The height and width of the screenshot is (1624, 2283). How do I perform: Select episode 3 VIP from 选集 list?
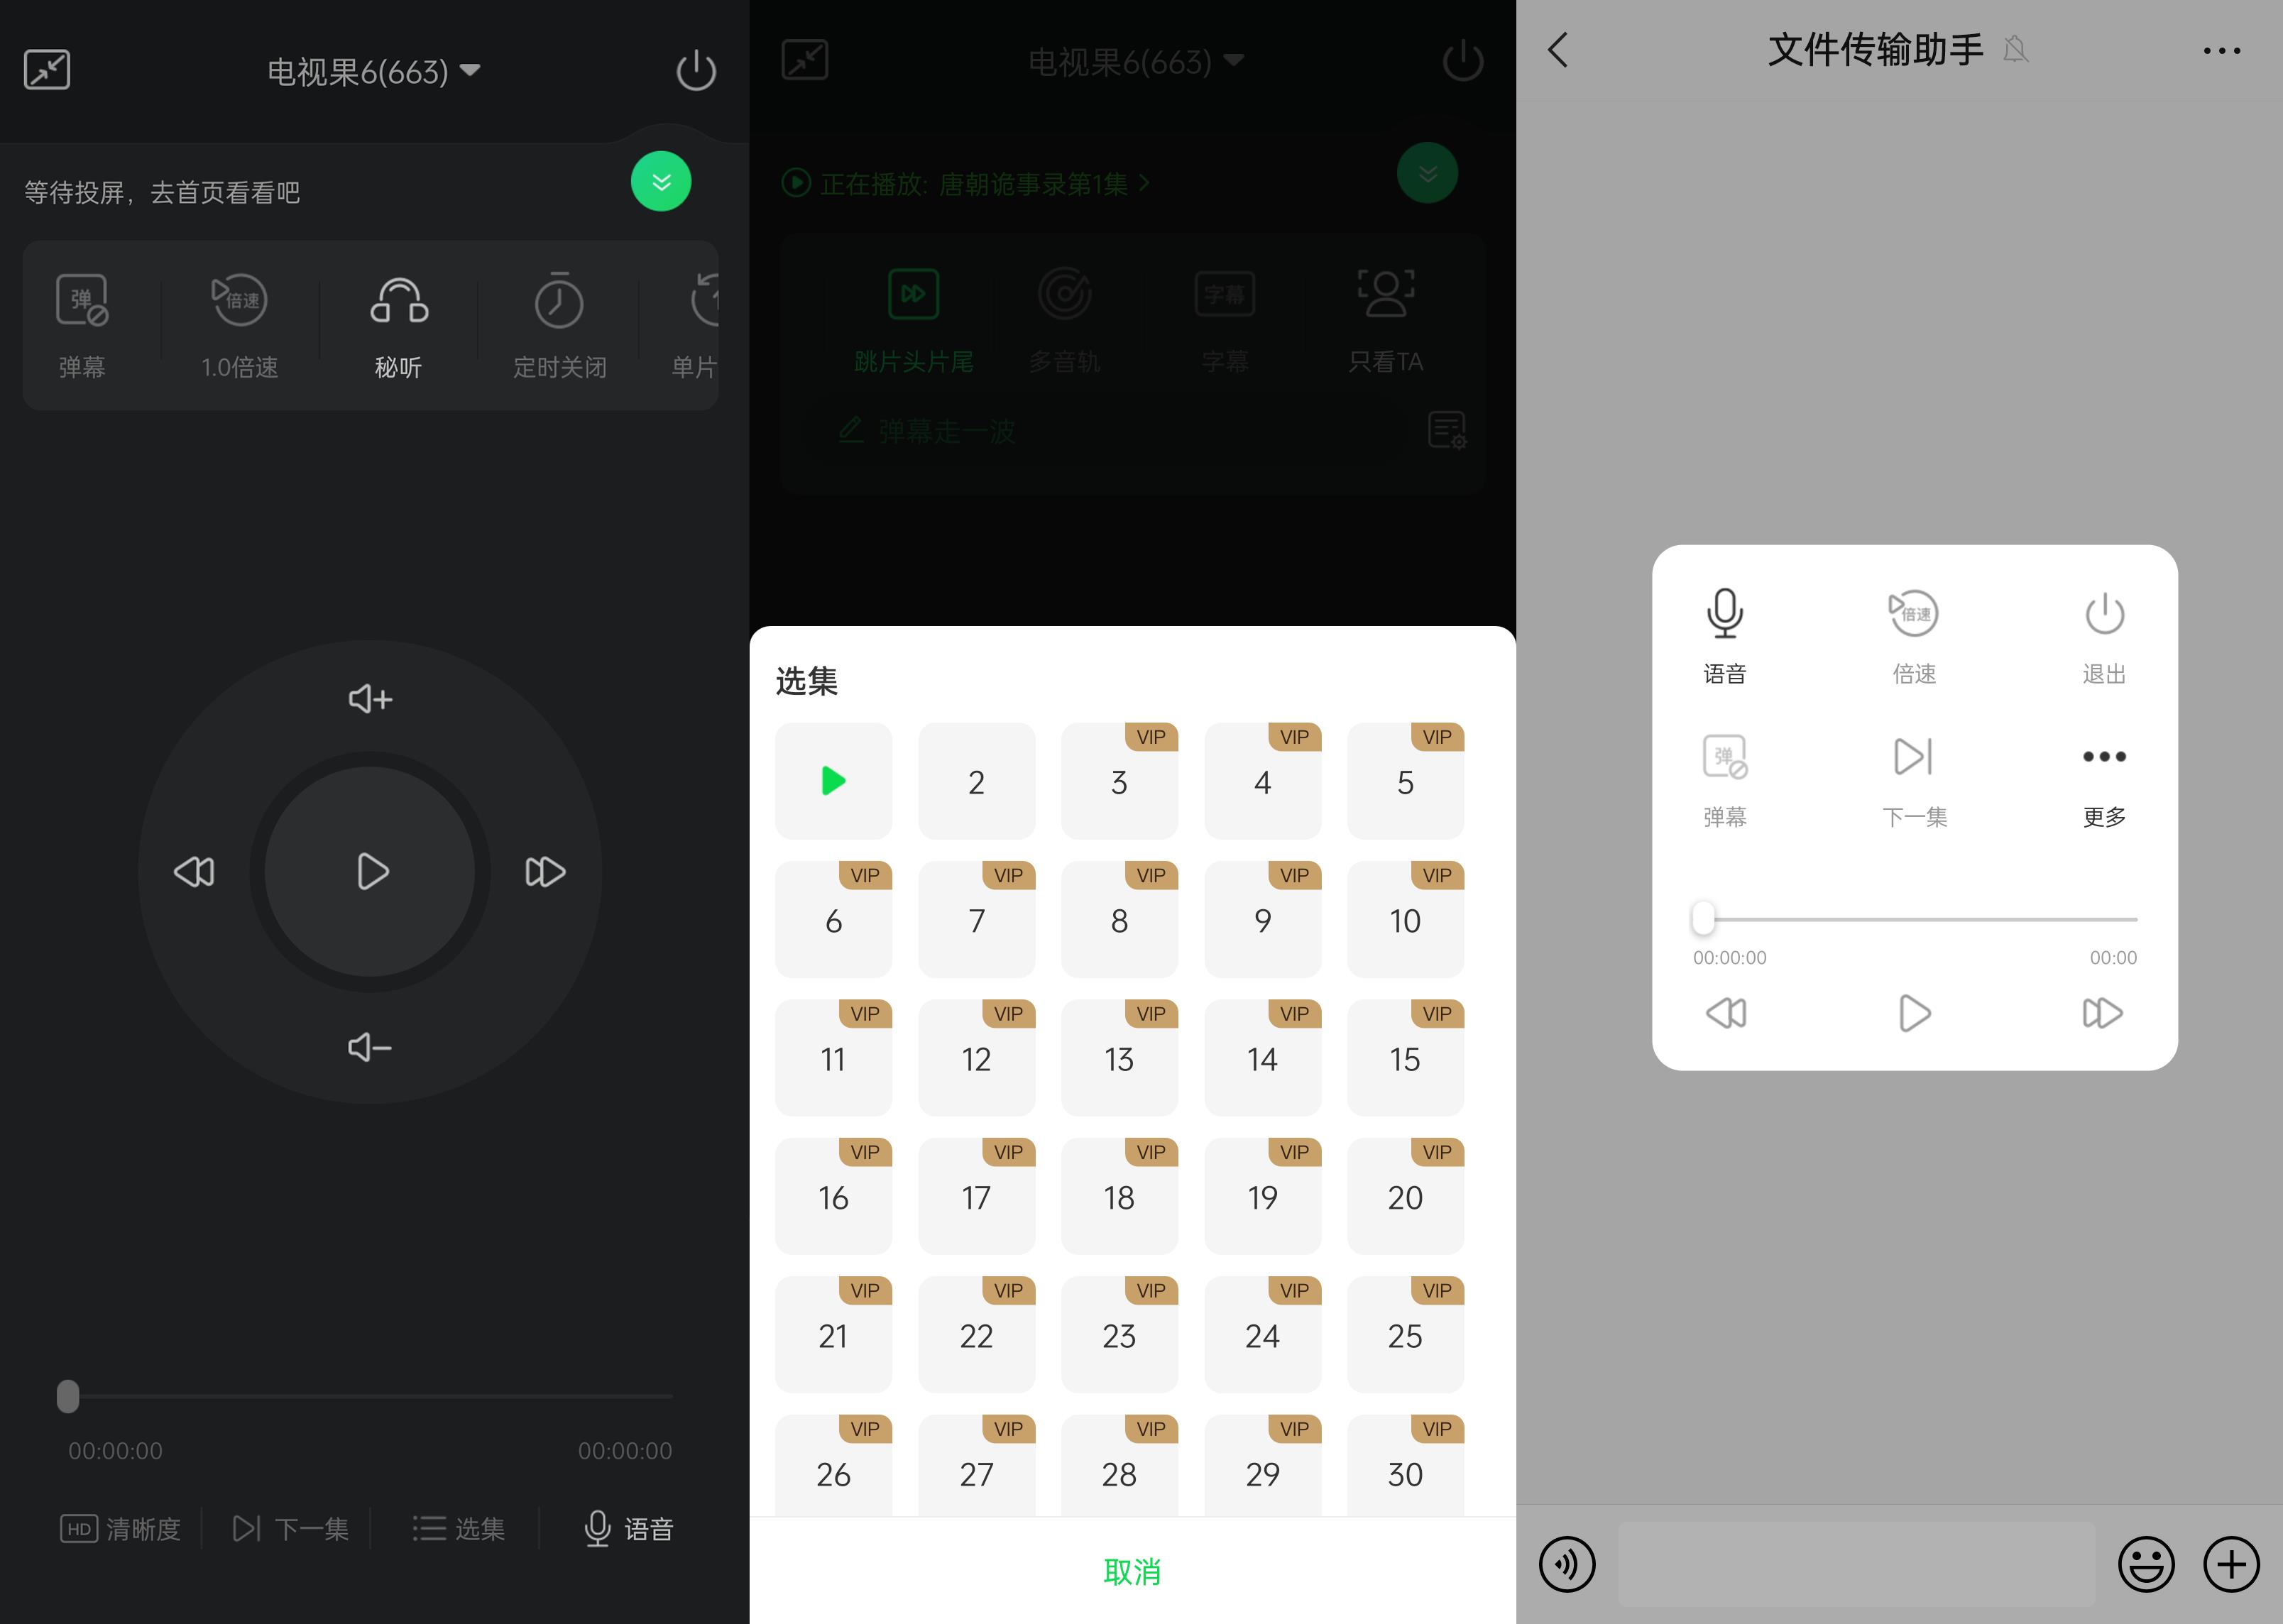tap(1122, 780)
